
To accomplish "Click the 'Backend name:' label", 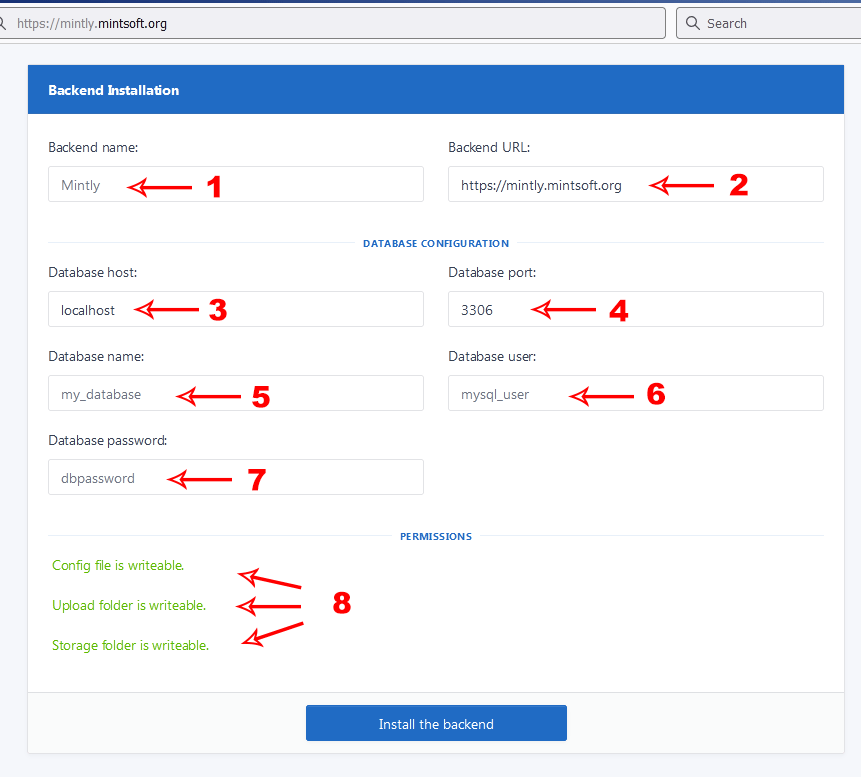I will click(93, 147).
